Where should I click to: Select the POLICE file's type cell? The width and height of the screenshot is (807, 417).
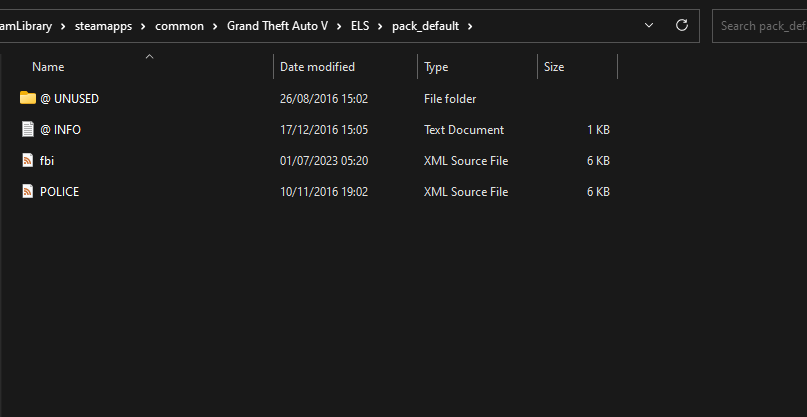click(465, 191)
